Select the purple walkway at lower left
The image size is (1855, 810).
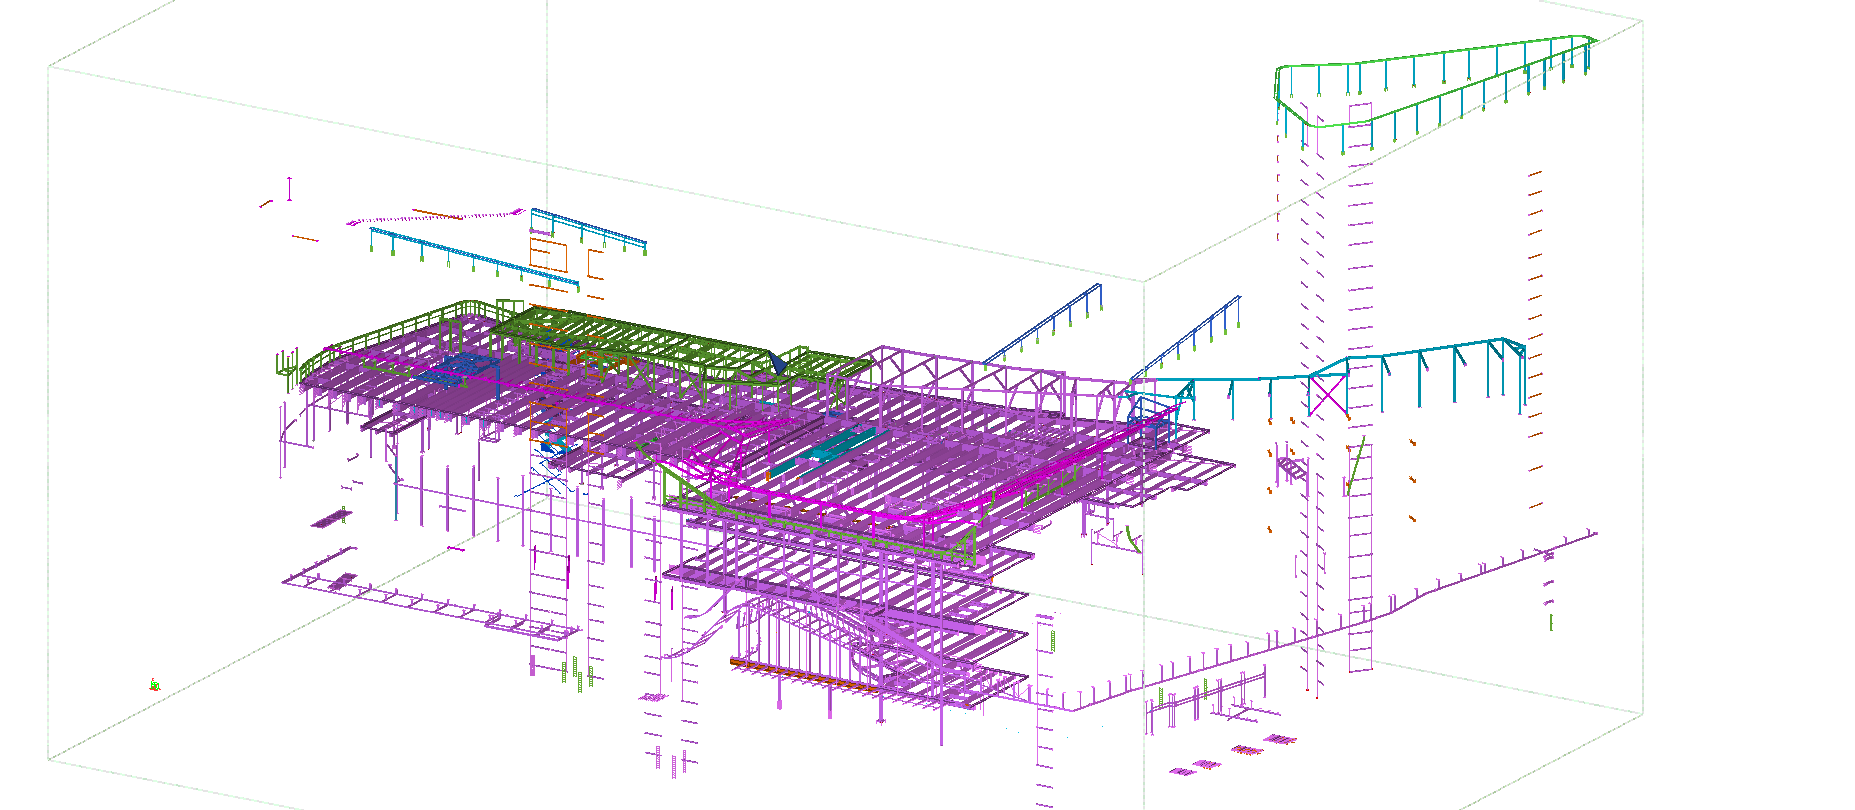click(420, 603)
